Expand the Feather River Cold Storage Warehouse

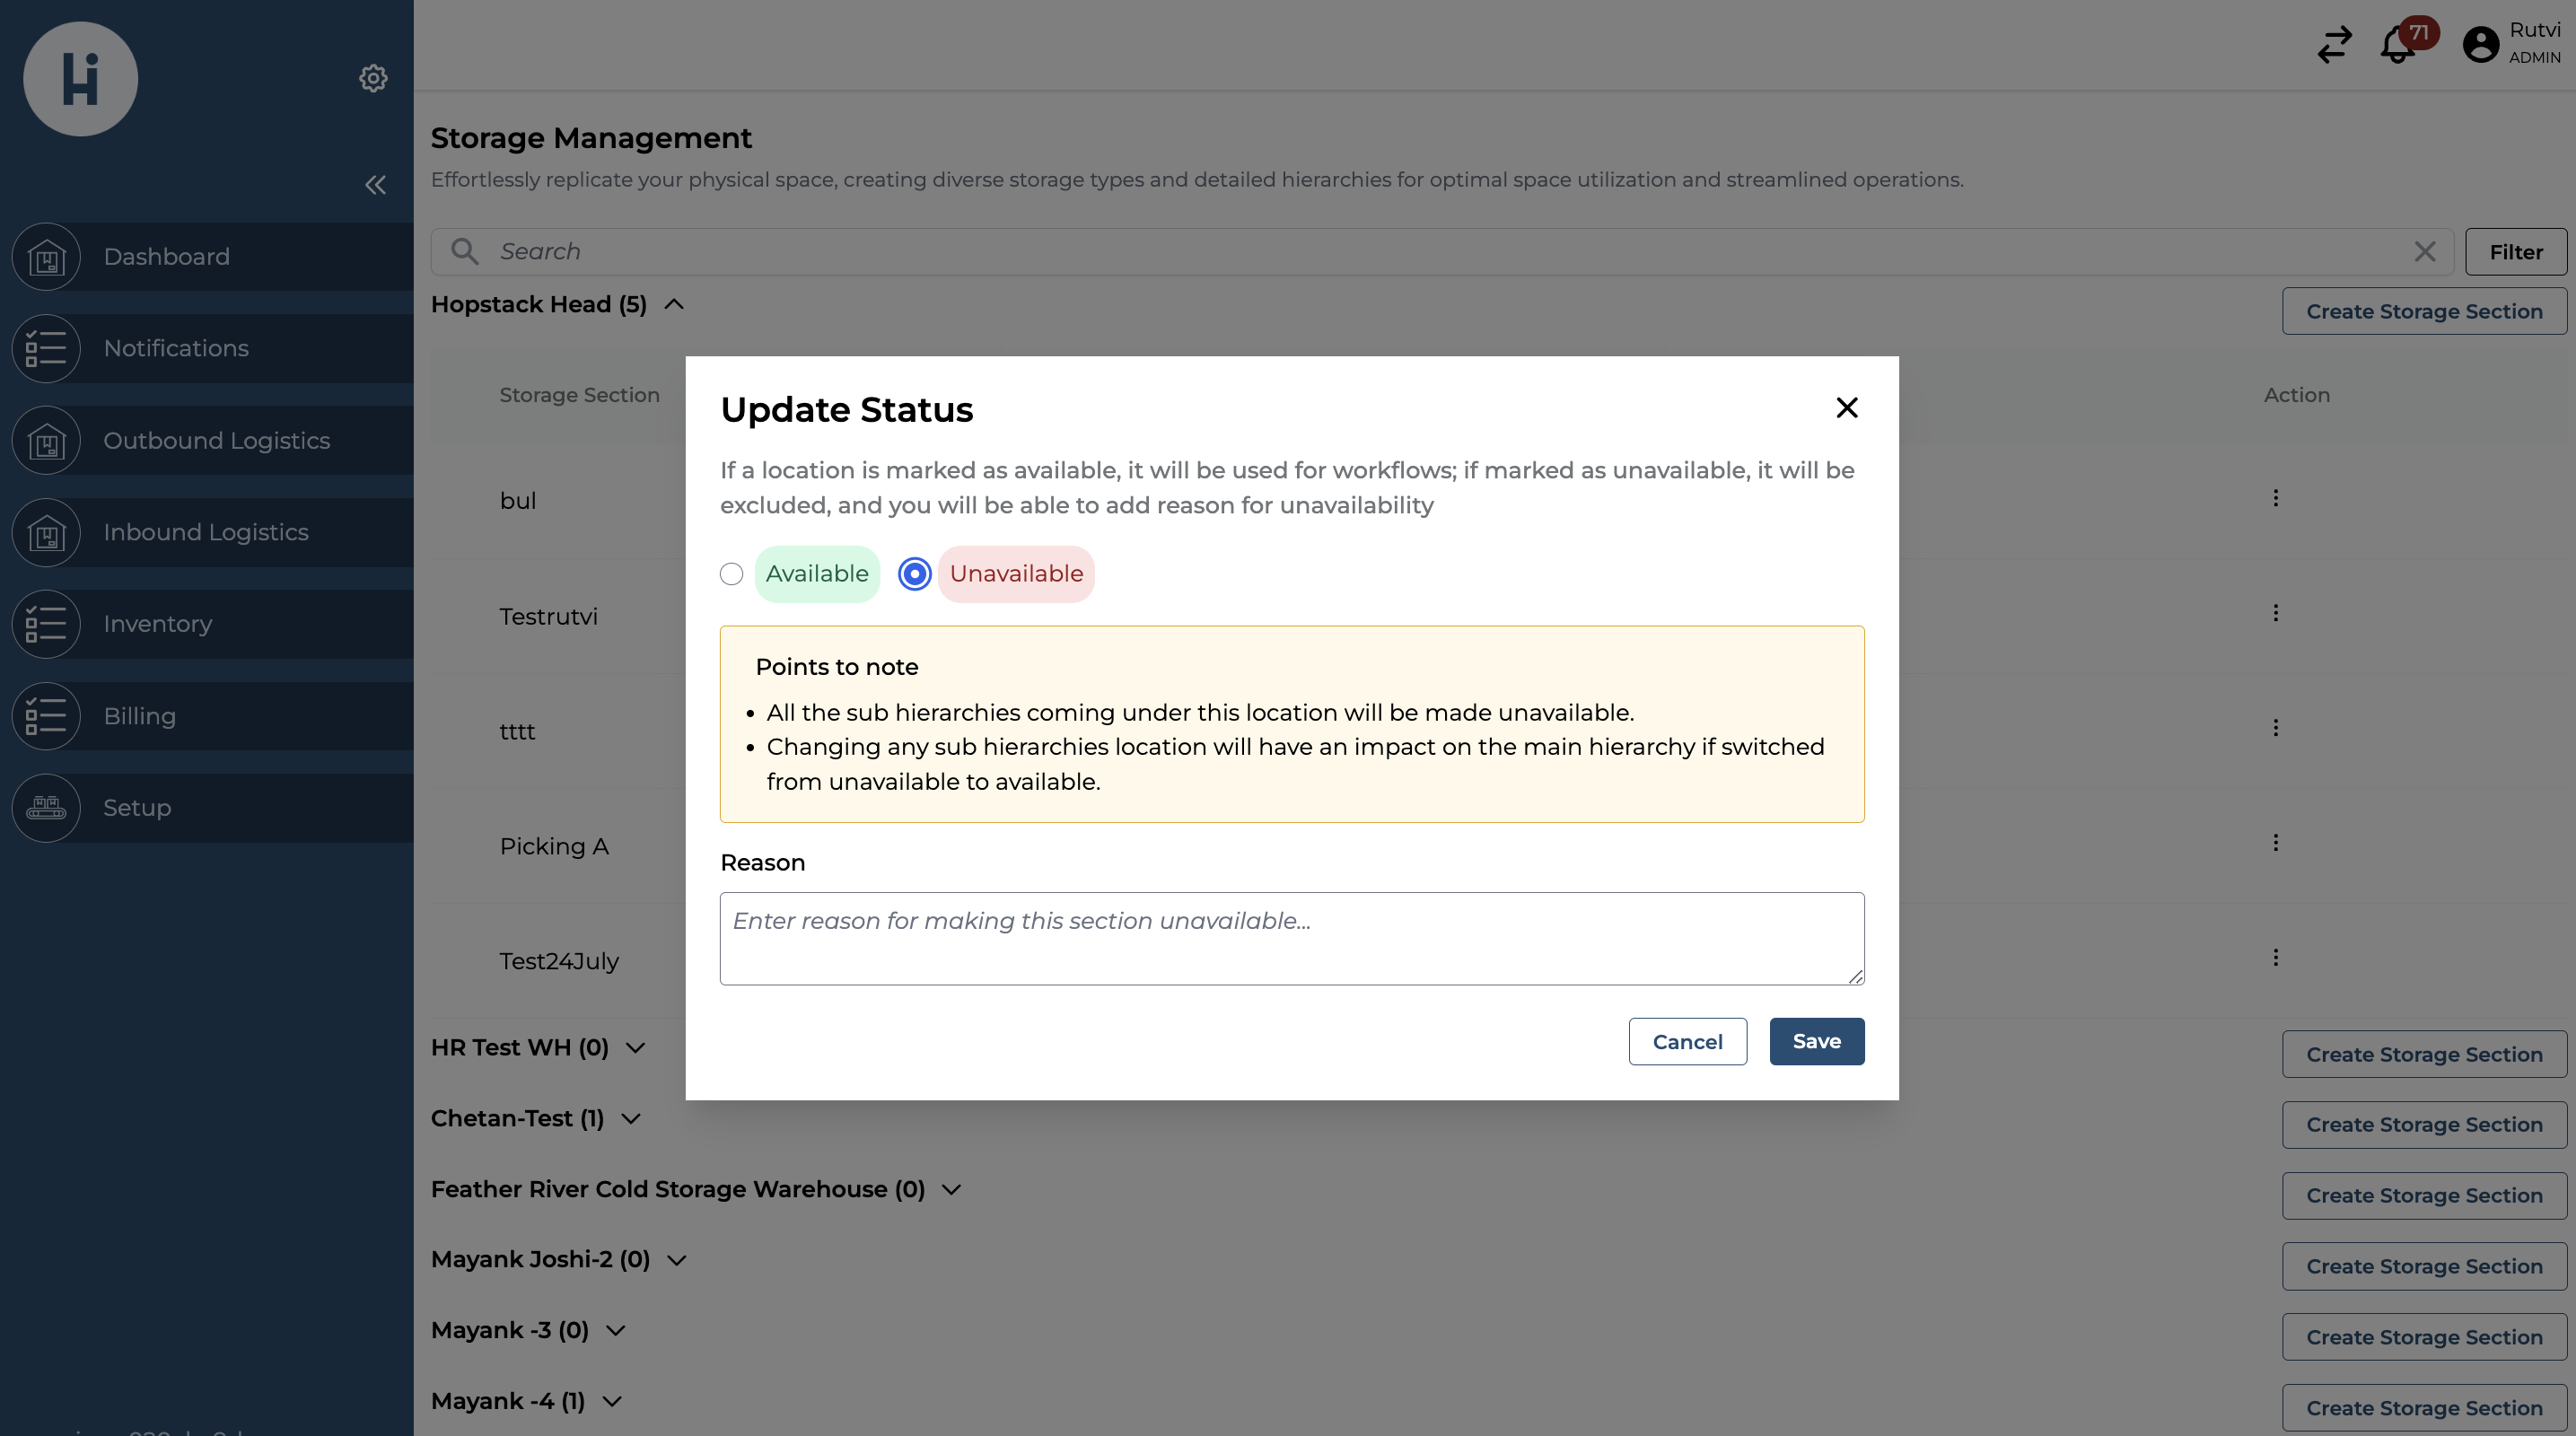coord(951,1190)
